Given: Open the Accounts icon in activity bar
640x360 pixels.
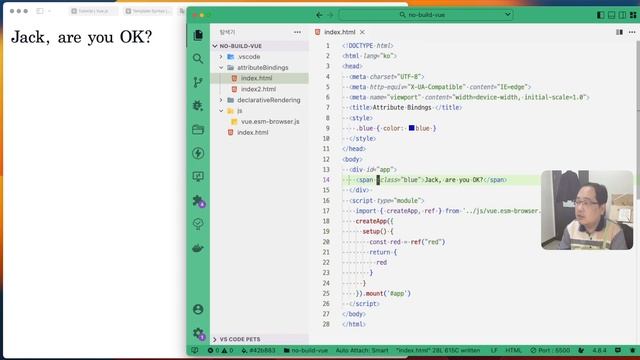Looking at the screenshot, I should tap(198, 309).
